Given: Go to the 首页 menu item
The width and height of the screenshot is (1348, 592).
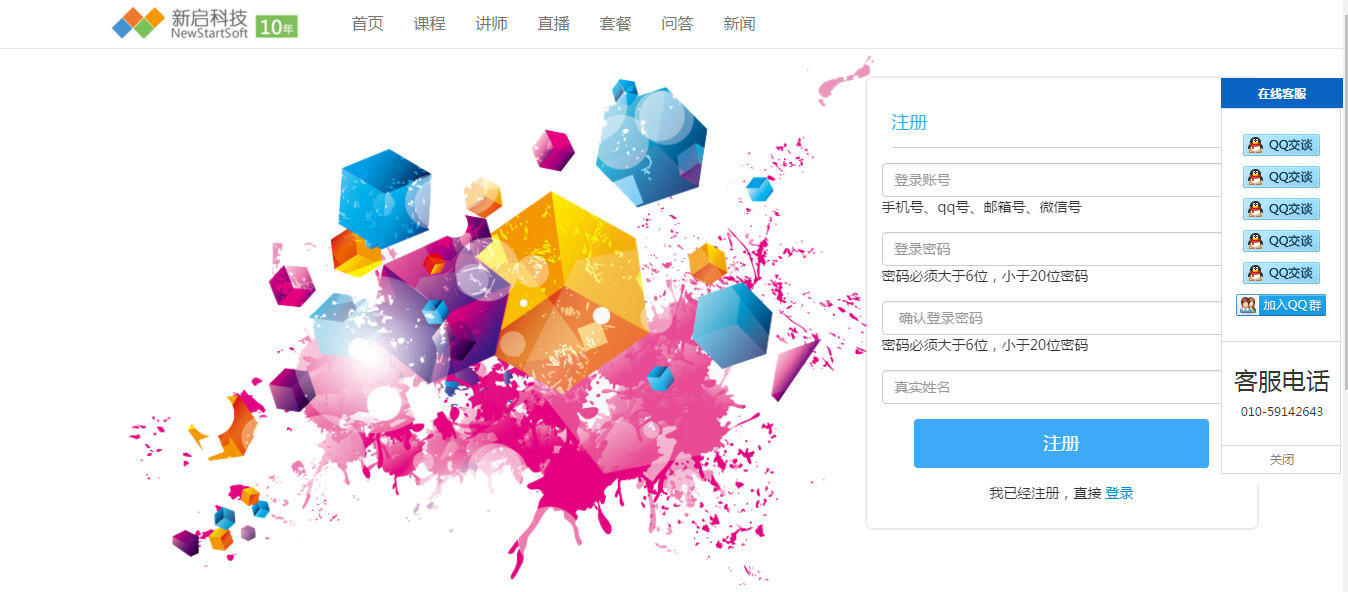Looking at the screenshot, I should click(x=367, y=24).
